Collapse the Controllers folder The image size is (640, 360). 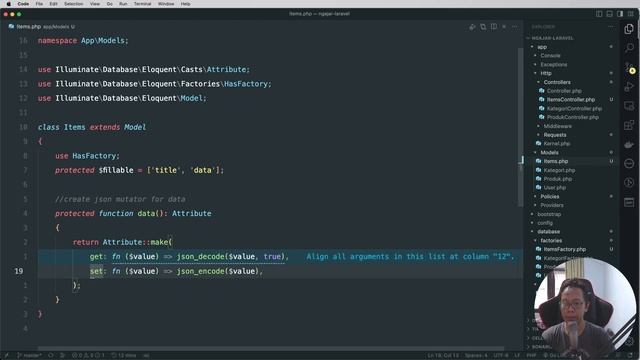click(x=557, y=82)
